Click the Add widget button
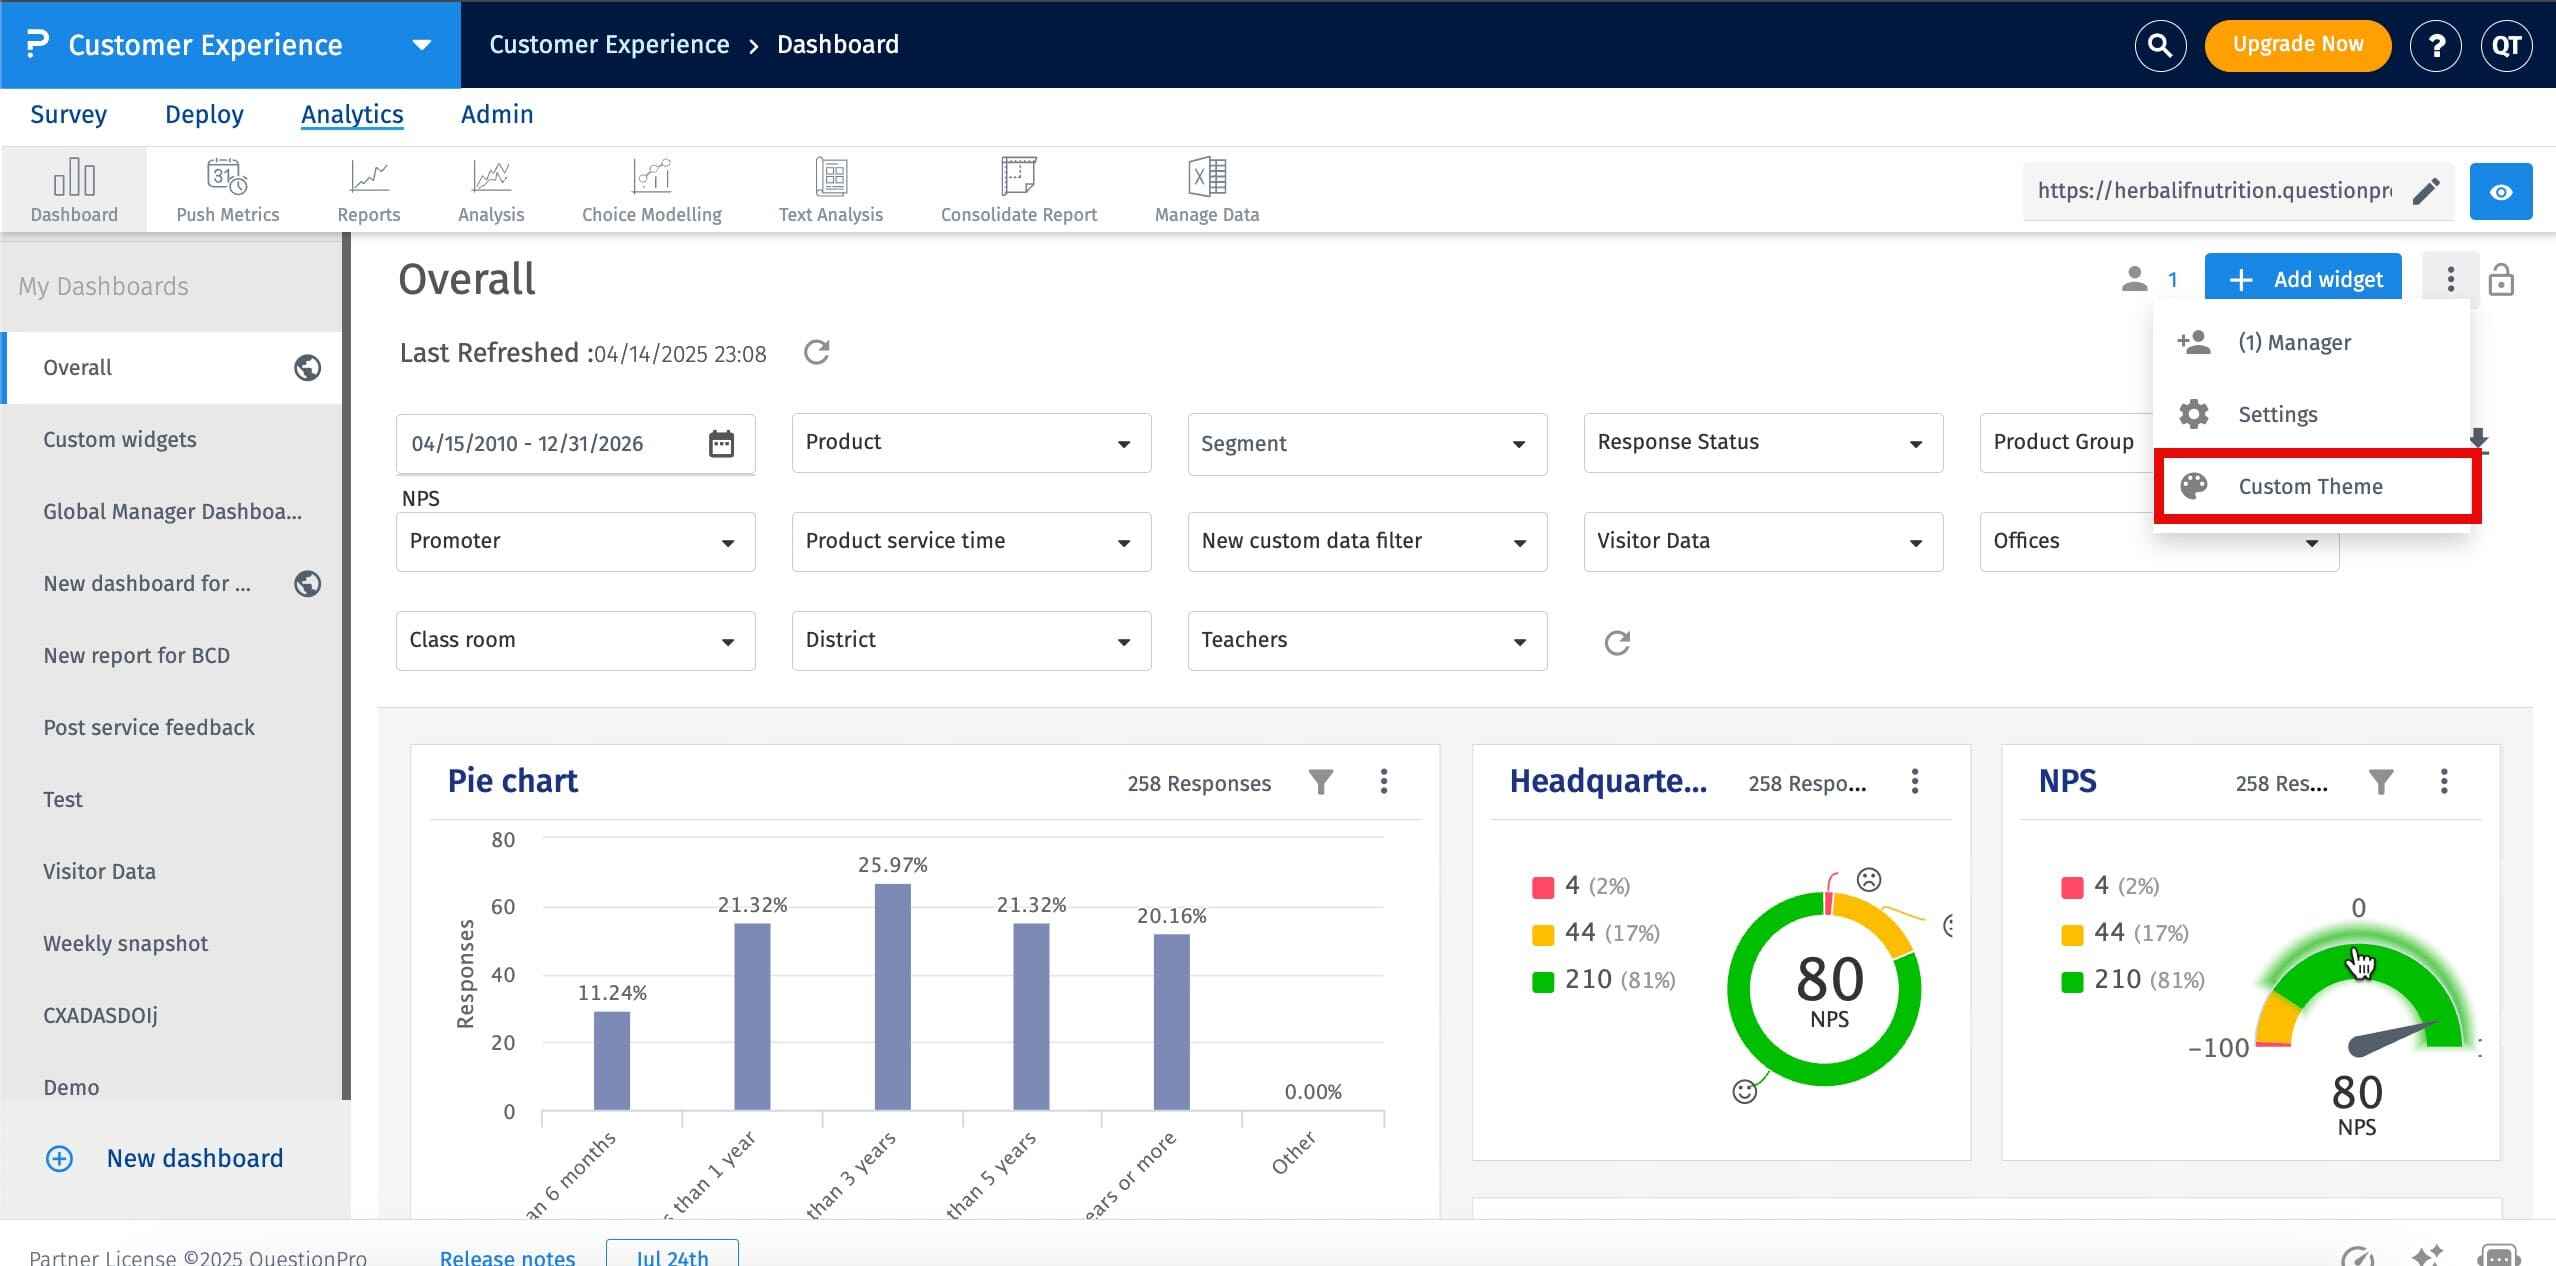Viewport: 2556px width, 1266px height. pos(2302,280)
